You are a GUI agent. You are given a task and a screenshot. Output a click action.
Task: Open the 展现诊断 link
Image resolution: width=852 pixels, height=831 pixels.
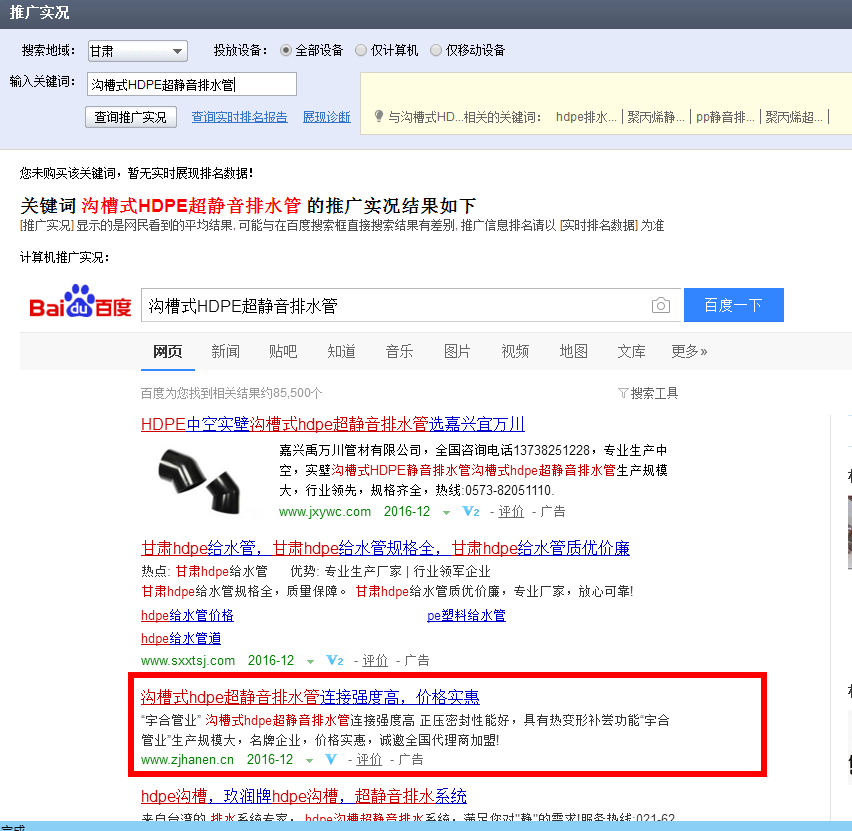[x=327, y=117]
